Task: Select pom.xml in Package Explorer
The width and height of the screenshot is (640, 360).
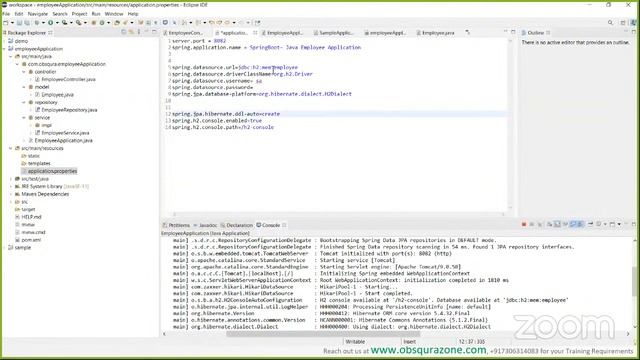Action: click(28, 240)
